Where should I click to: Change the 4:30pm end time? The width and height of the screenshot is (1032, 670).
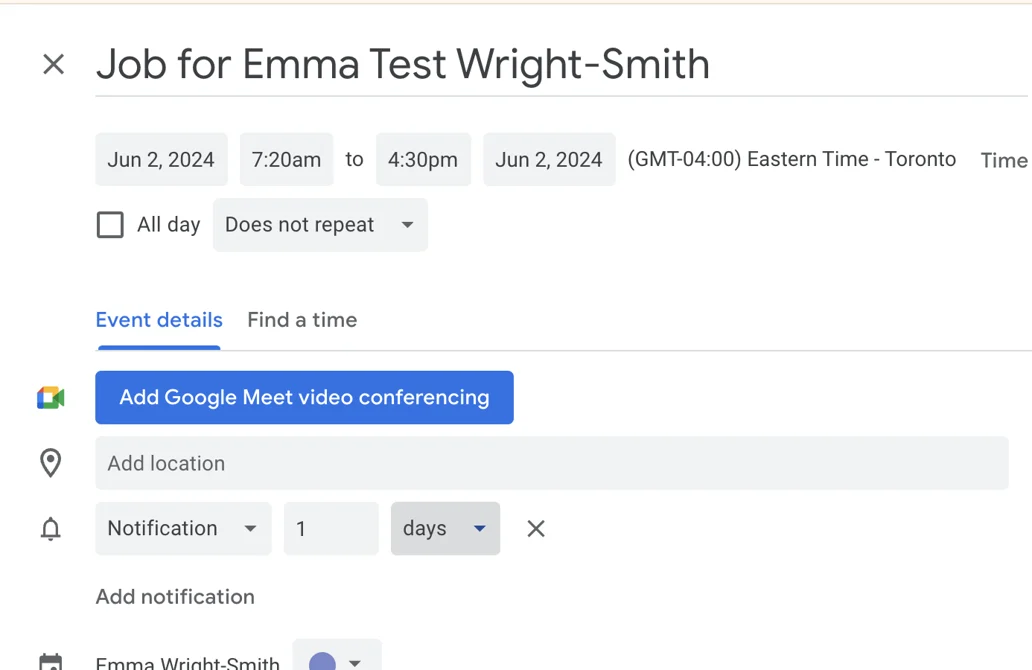[x=423, y=160]
